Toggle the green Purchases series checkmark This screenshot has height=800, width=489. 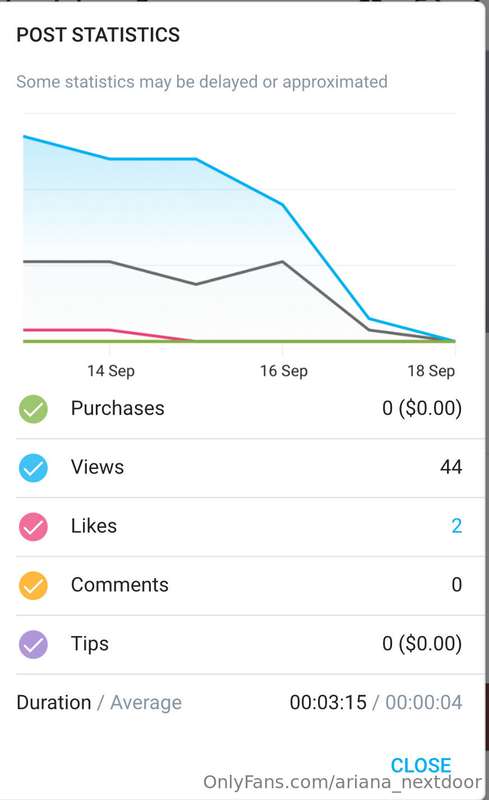click(33, 409)
